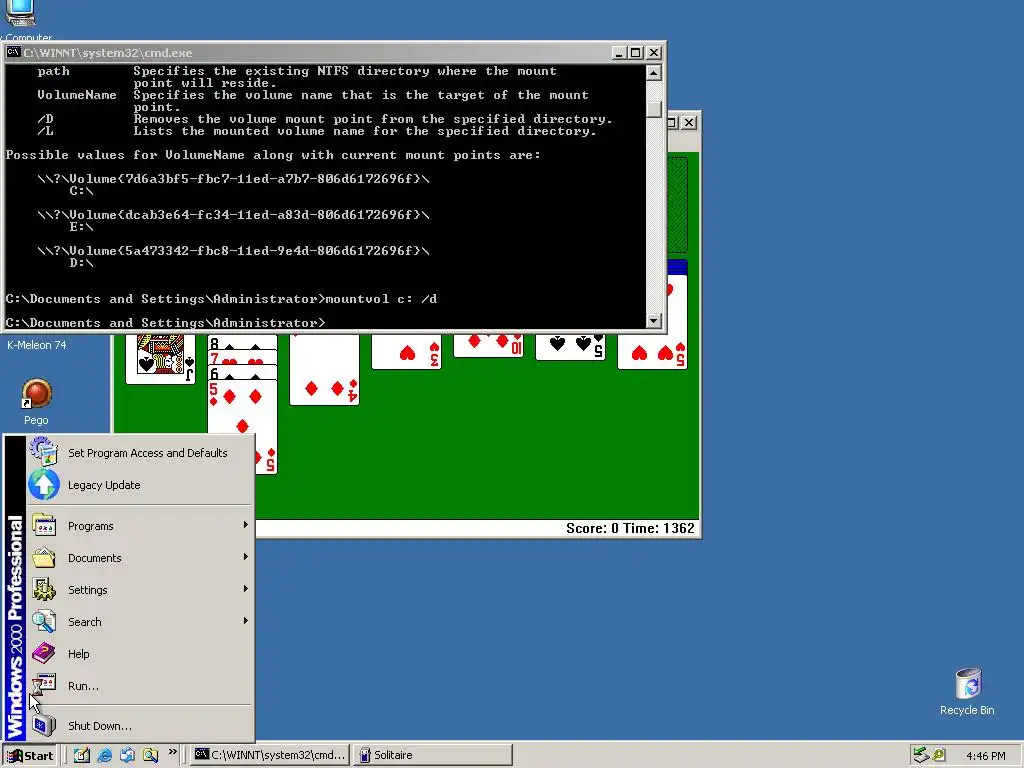Launch Internet Explorer from the quick launch bar

coord(104,755)
